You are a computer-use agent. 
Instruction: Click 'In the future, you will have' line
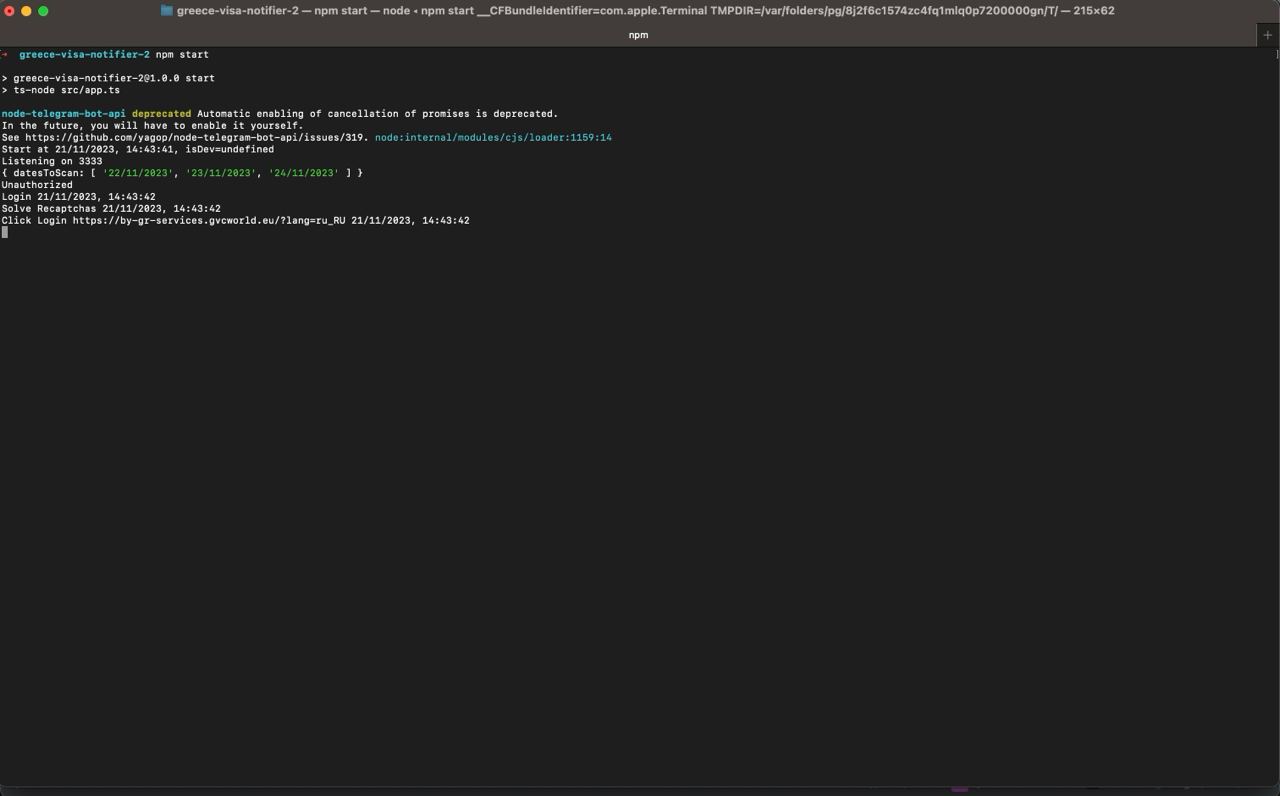[x=152, y=125]
